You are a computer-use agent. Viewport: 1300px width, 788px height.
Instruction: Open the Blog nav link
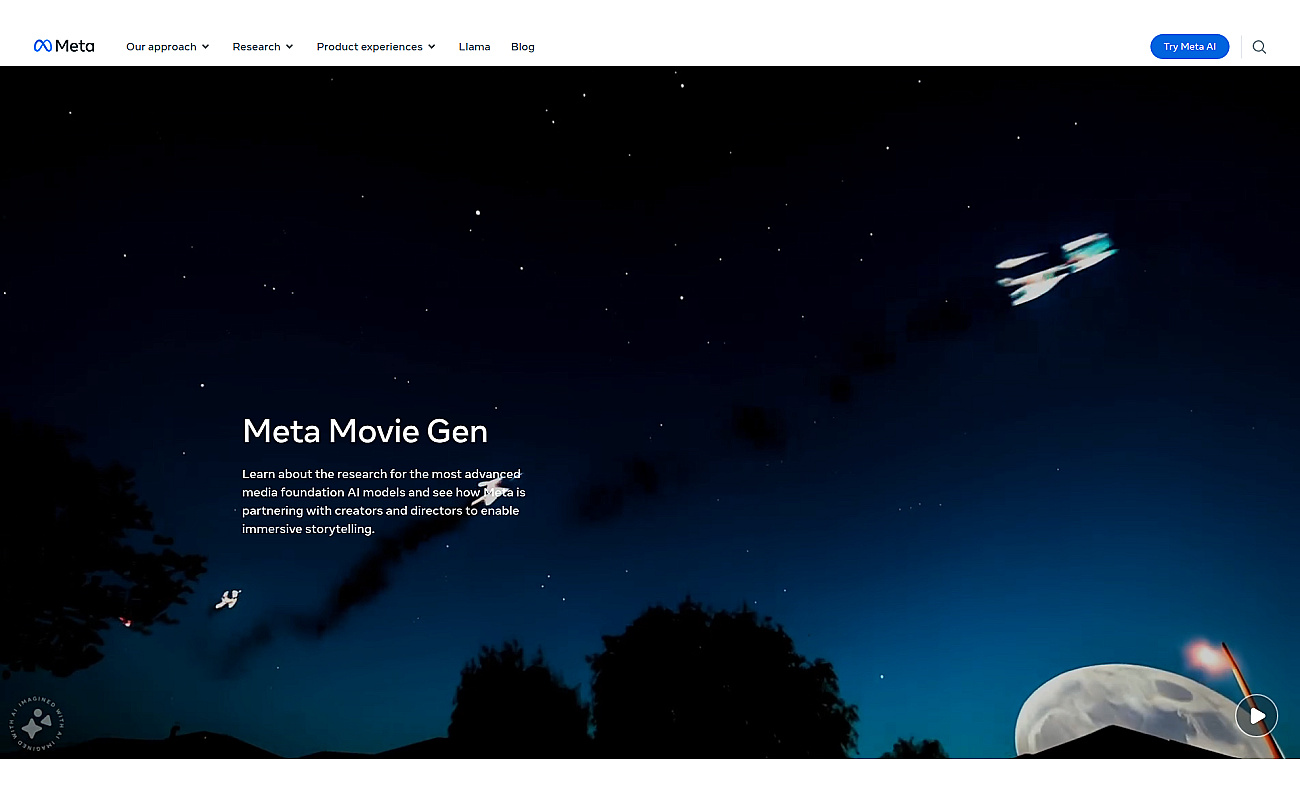(x=522, y=47)
